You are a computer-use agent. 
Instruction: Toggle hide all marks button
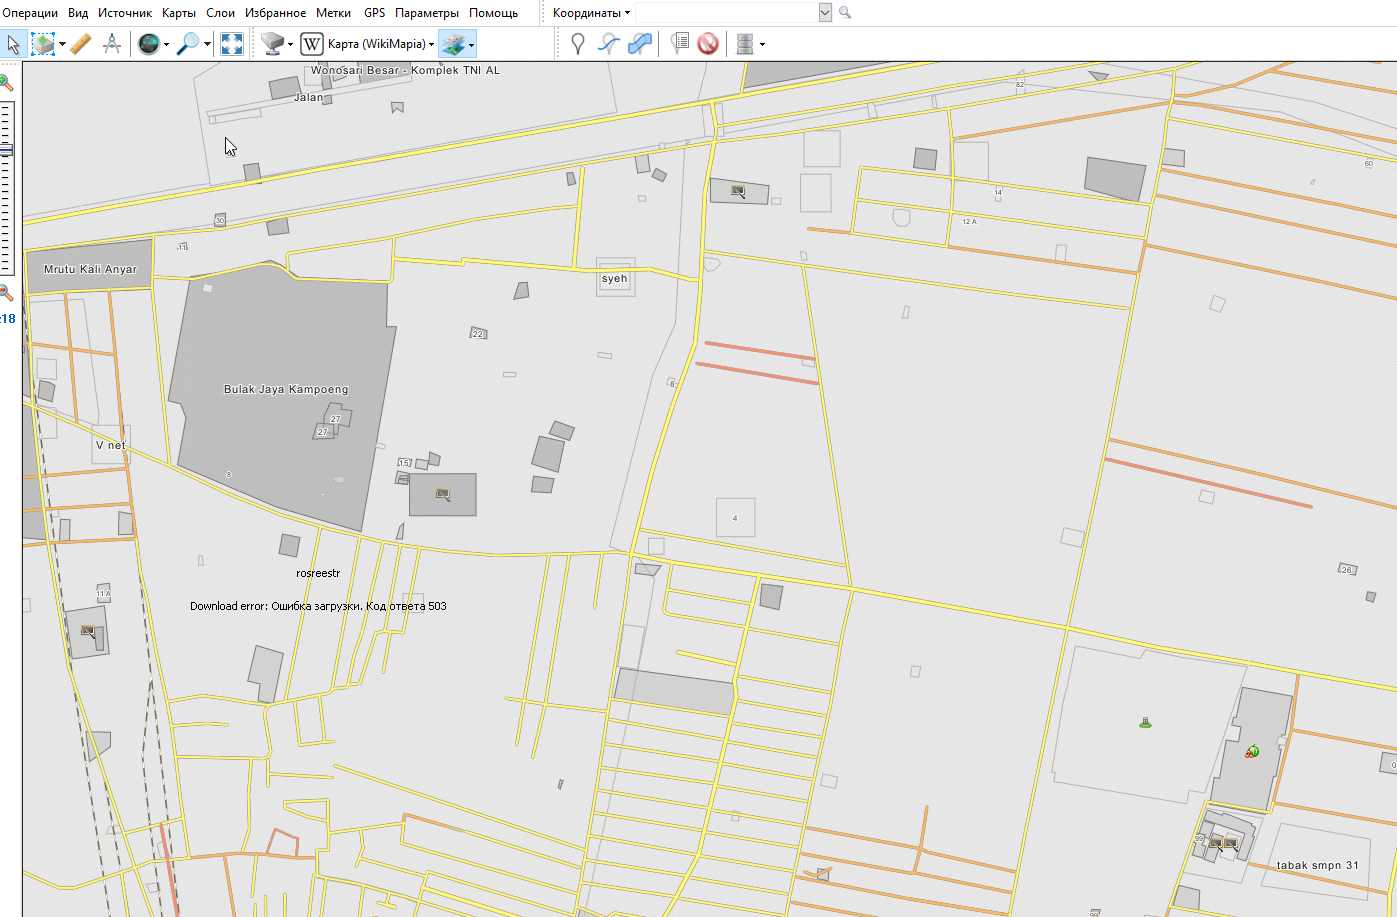click(708, 44)
